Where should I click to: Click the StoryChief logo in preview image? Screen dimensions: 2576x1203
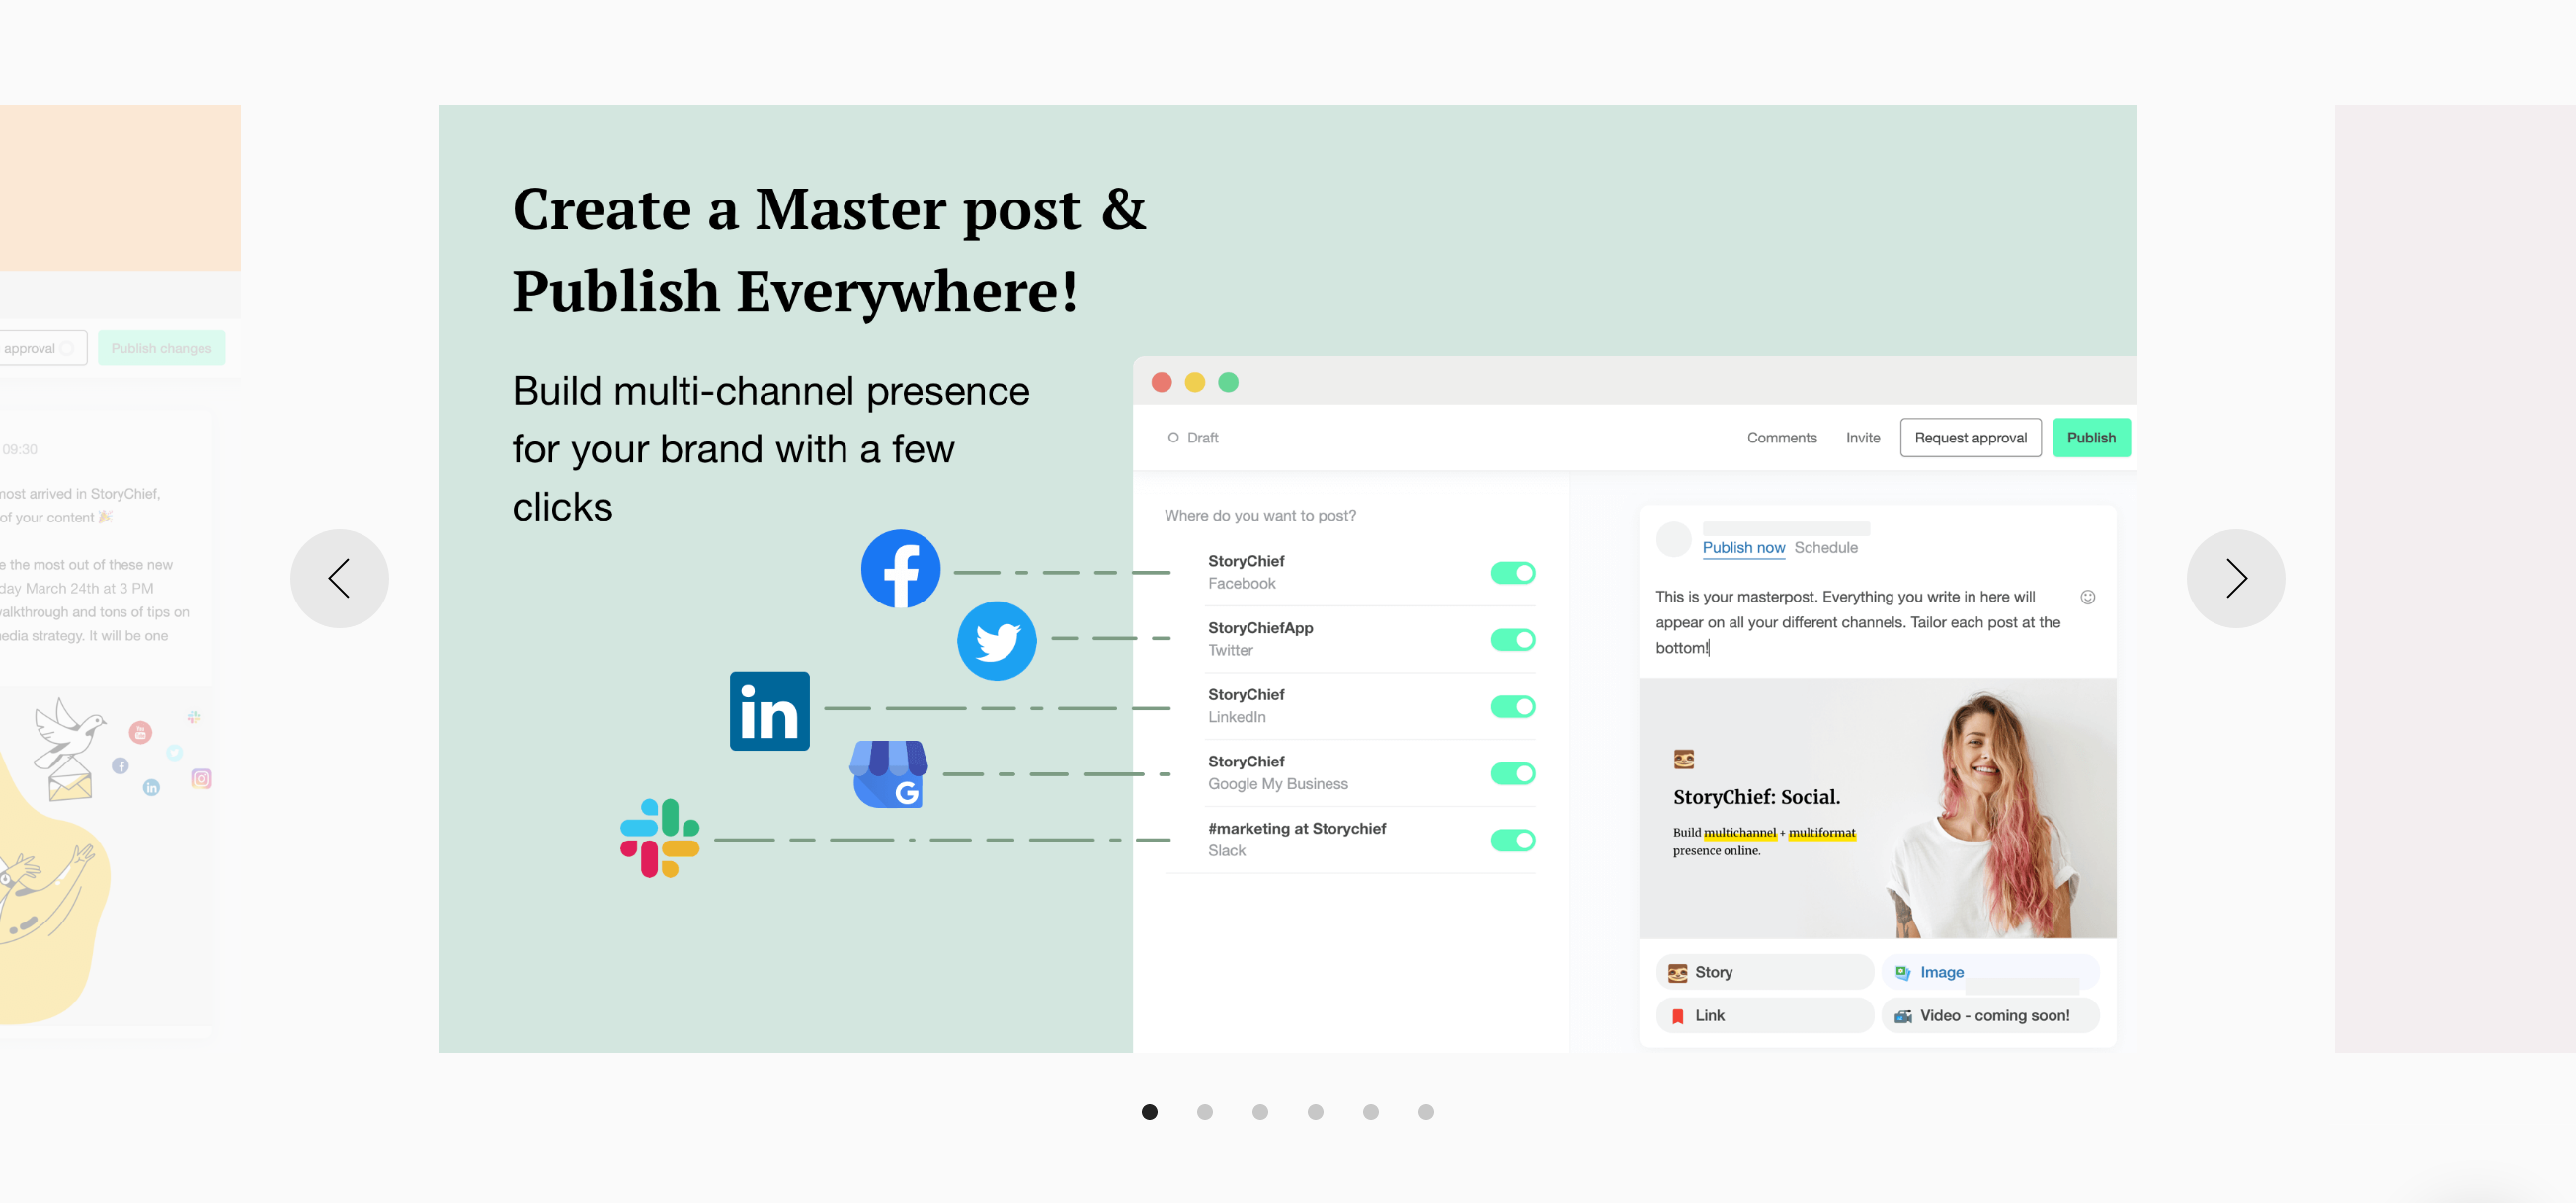click(x=1683, y=759)
